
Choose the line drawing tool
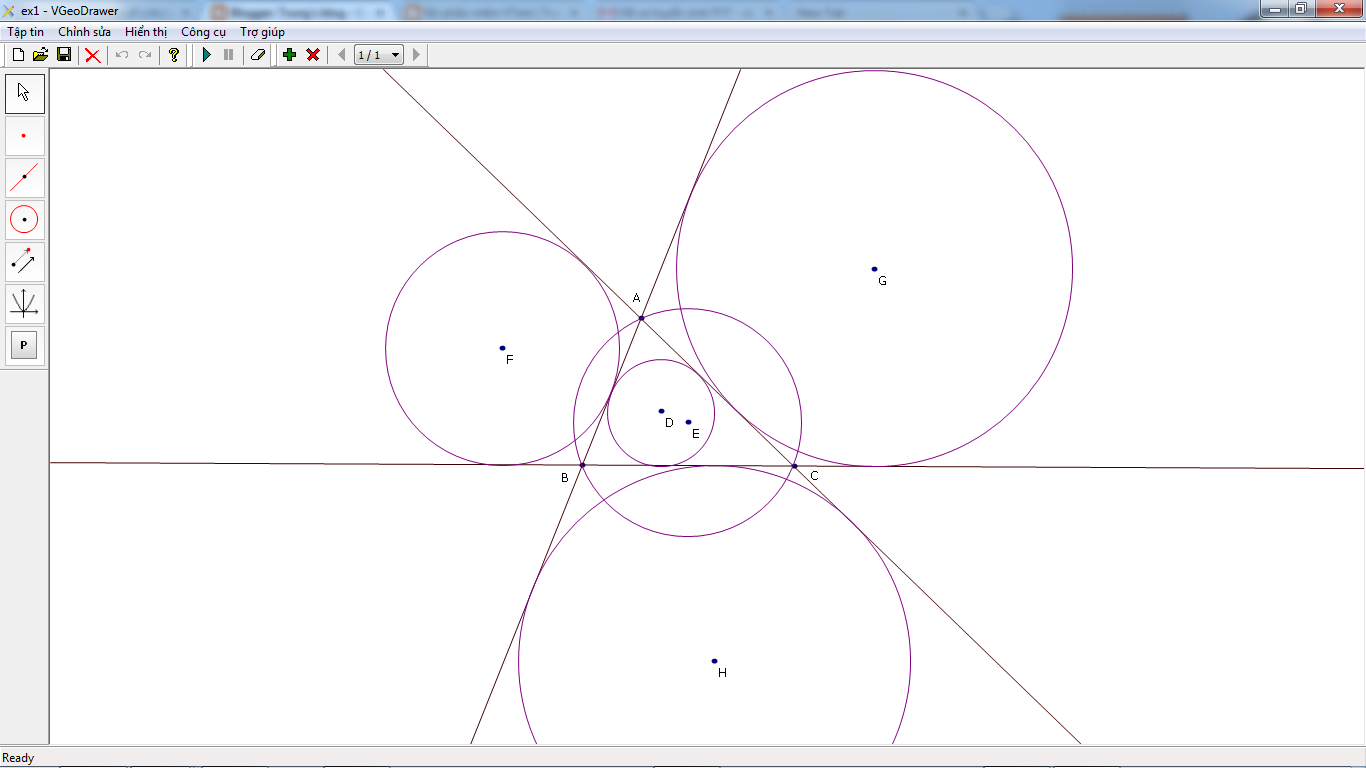[x=23, y=178]
